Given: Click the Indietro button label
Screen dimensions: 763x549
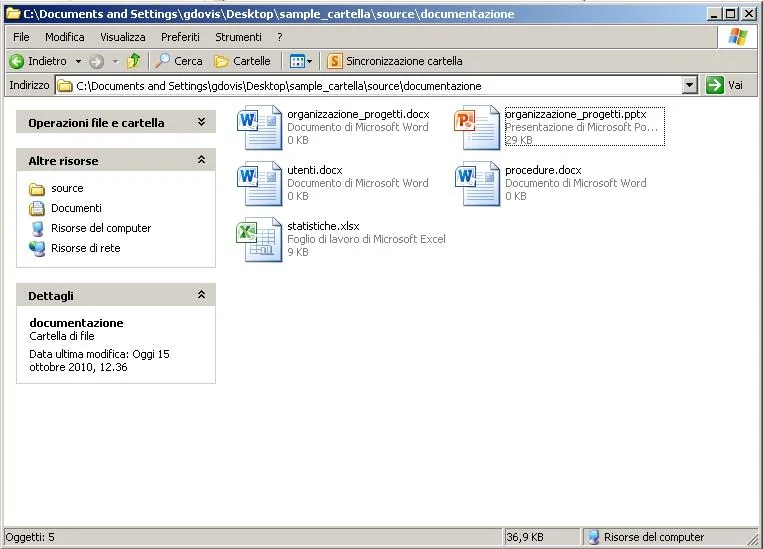Looking at the screenshot, I should coord(47,61).
